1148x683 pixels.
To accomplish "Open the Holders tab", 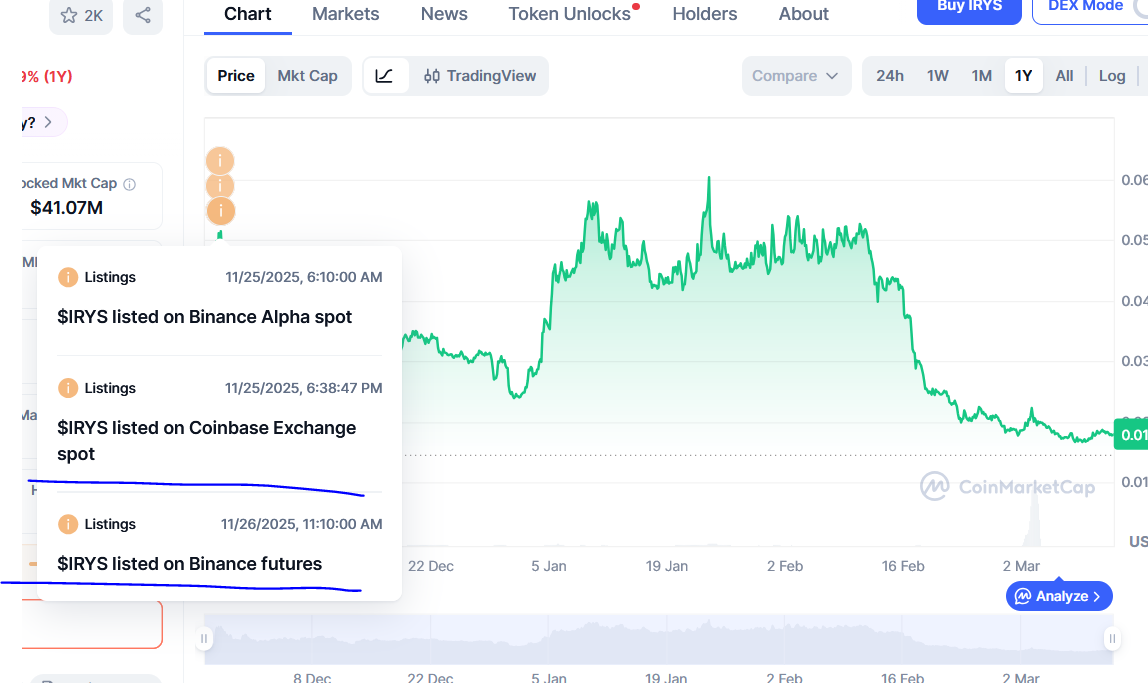I will click(x=705, y=14).
